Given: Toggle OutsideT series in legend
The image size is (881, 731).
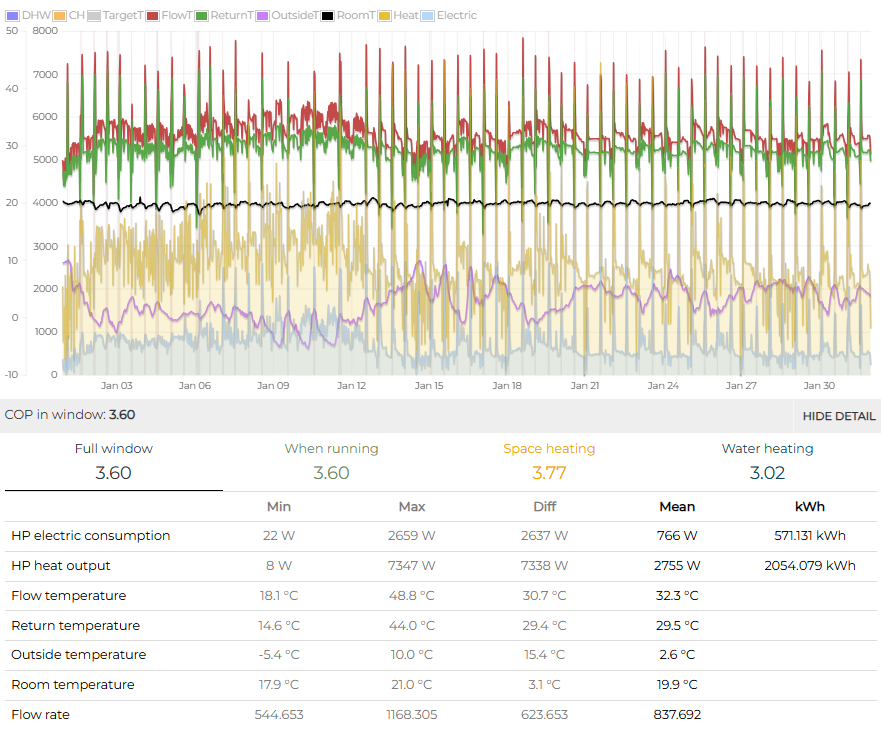Looking at the screenshot, I should click(264, 16).
